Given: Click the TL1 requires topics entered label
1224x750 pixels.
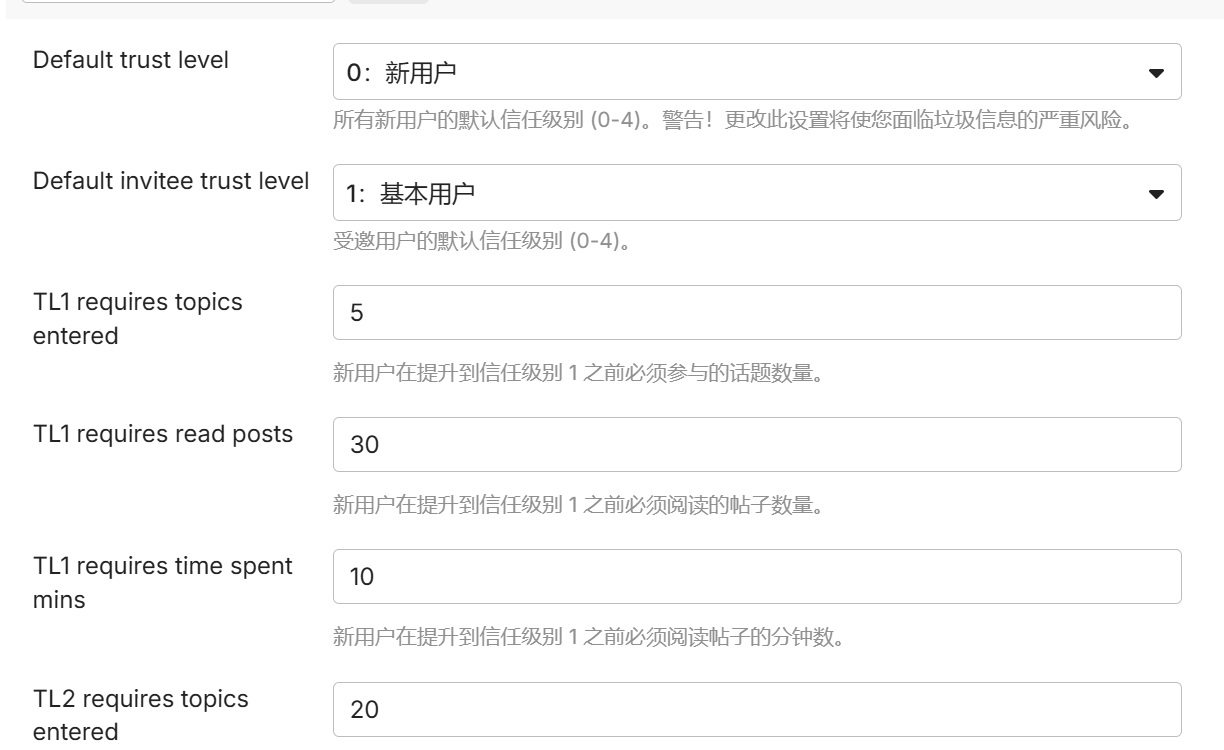Looking at the screenshot, I should (138, 319).
